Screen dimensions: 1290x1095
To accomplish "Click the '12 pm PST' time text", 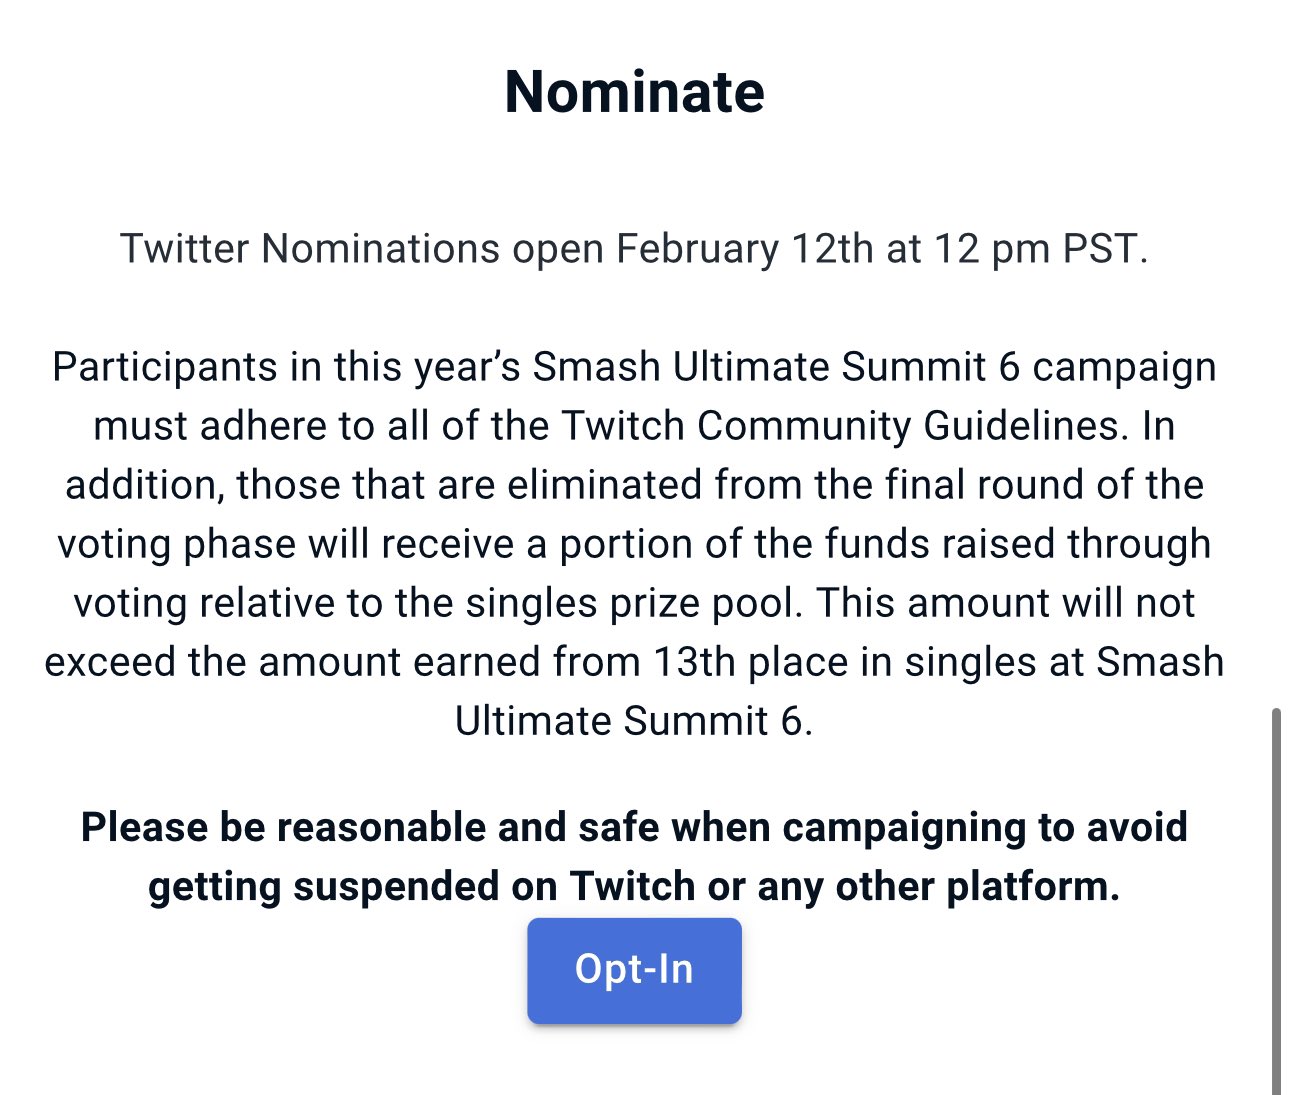I will click(1041, 249).
